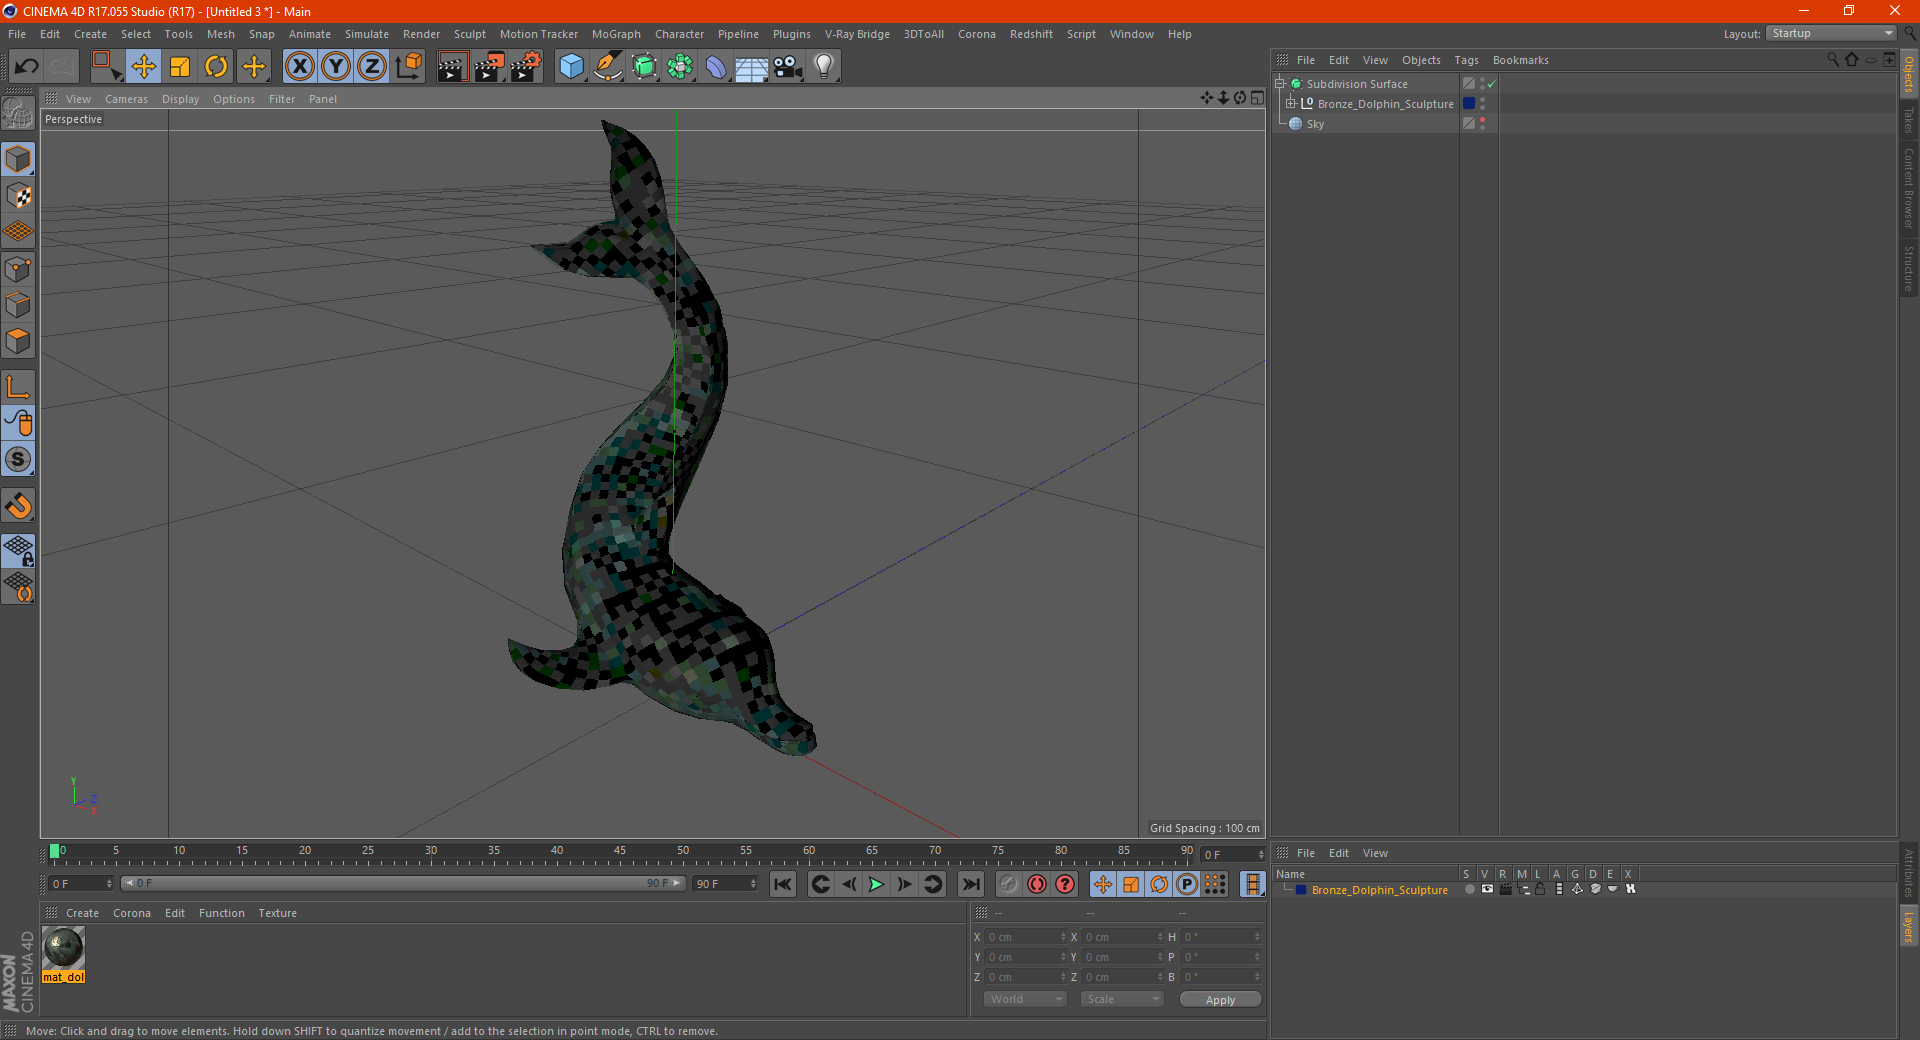The image size is (1920, 1040).
Task: Click the blue layer color swatch of Bronze_Dolphin_Sculpture
Action: pyautogui.click(x=1469, y=104)
